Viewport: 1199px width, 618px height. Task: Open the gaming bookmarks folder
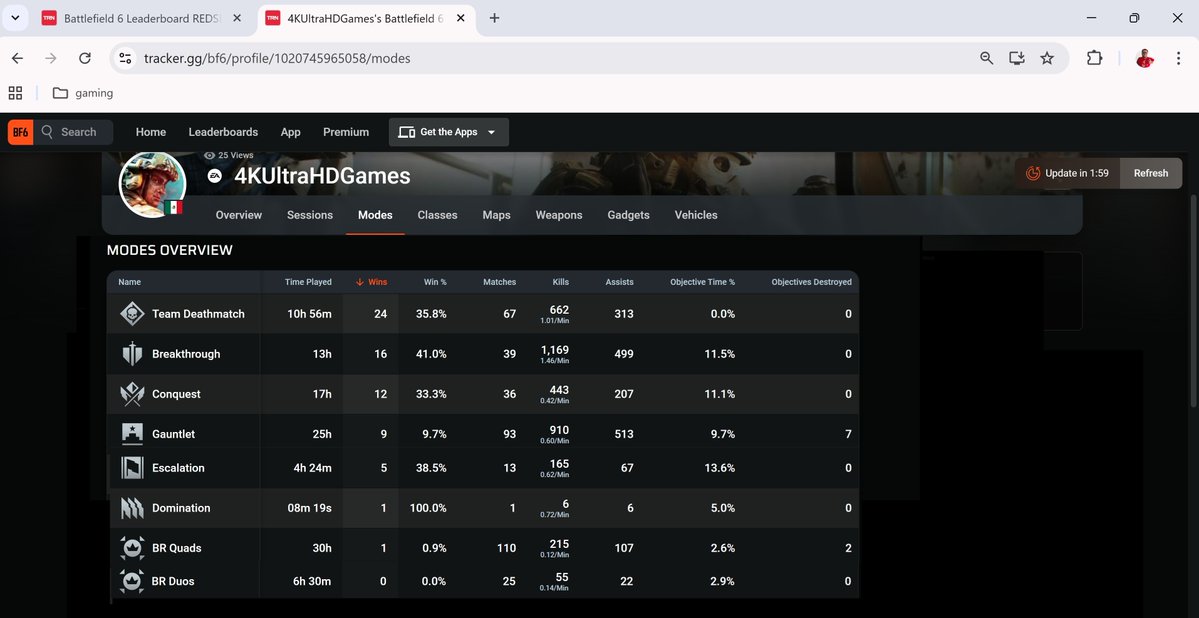83,93
